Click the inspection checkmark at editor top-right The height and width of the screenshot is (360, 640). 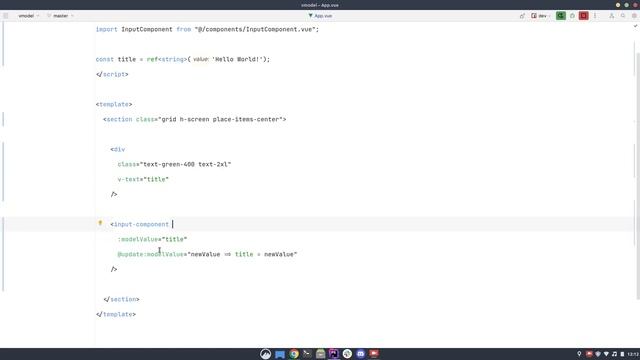pyautogui.click(x=636, y=26)
